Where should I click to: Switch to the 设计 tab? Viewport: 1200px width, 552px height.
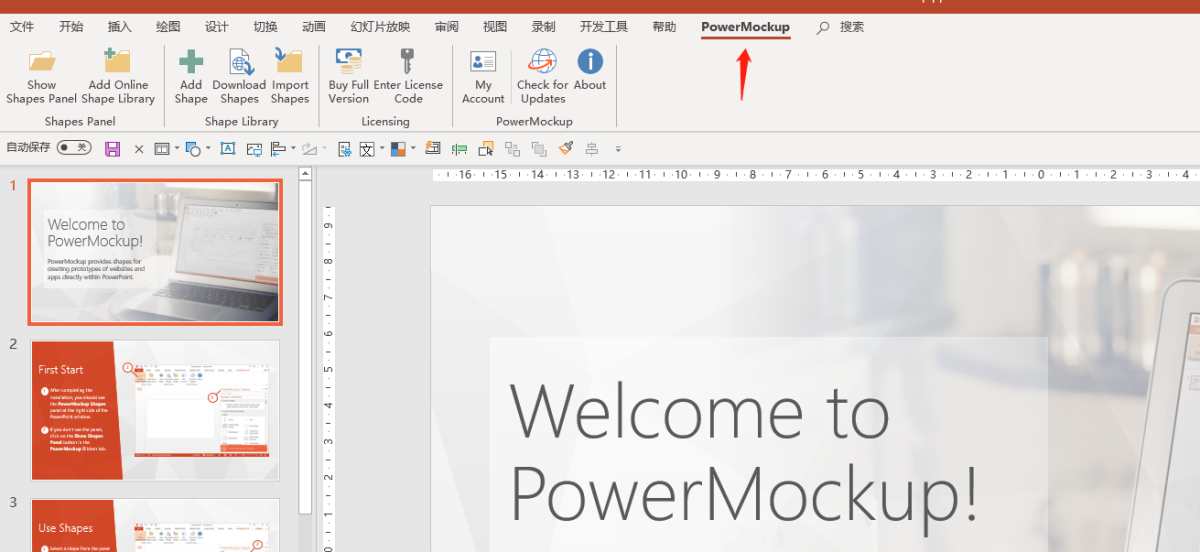click(216, 27)
